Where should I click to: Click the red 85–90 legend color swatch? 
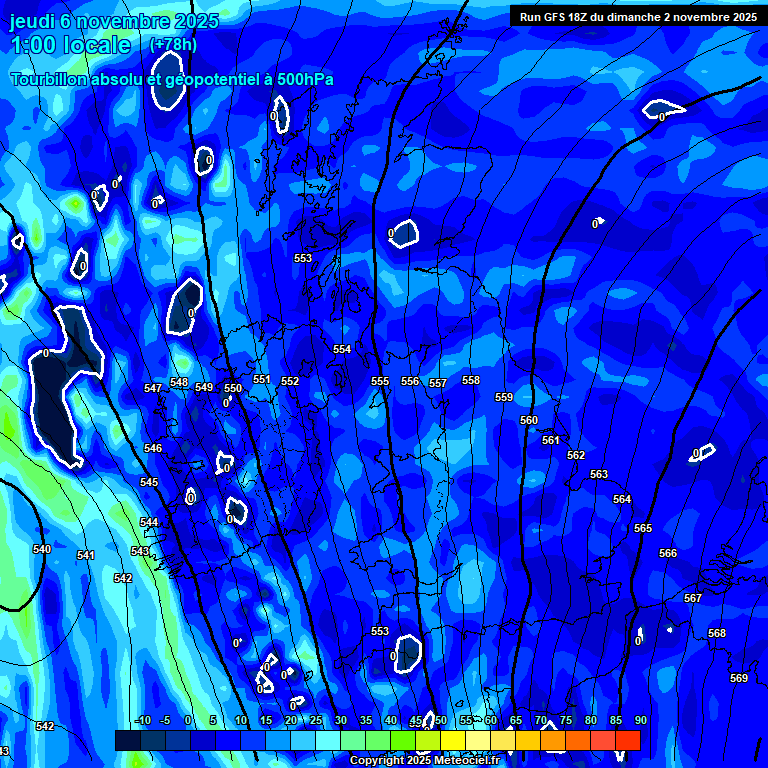pos(627,741)
